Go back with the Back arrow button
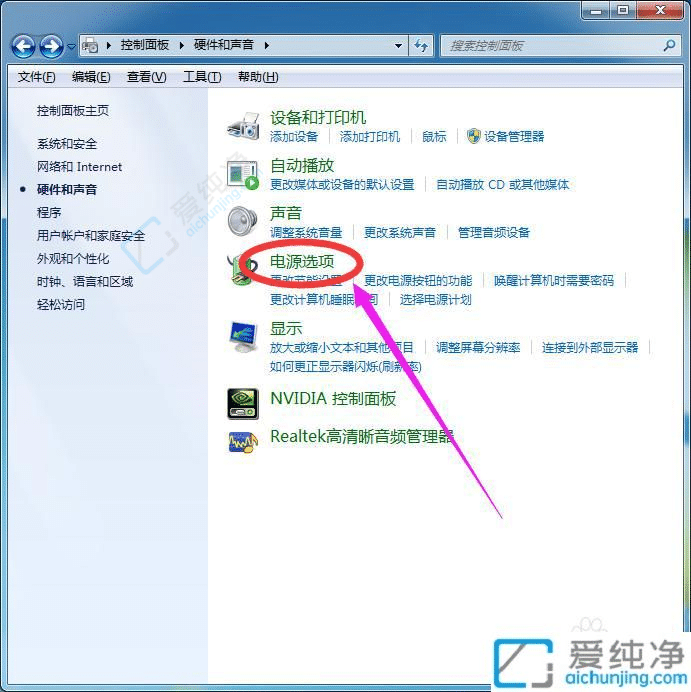691x692 pixels. coord(23,46)
